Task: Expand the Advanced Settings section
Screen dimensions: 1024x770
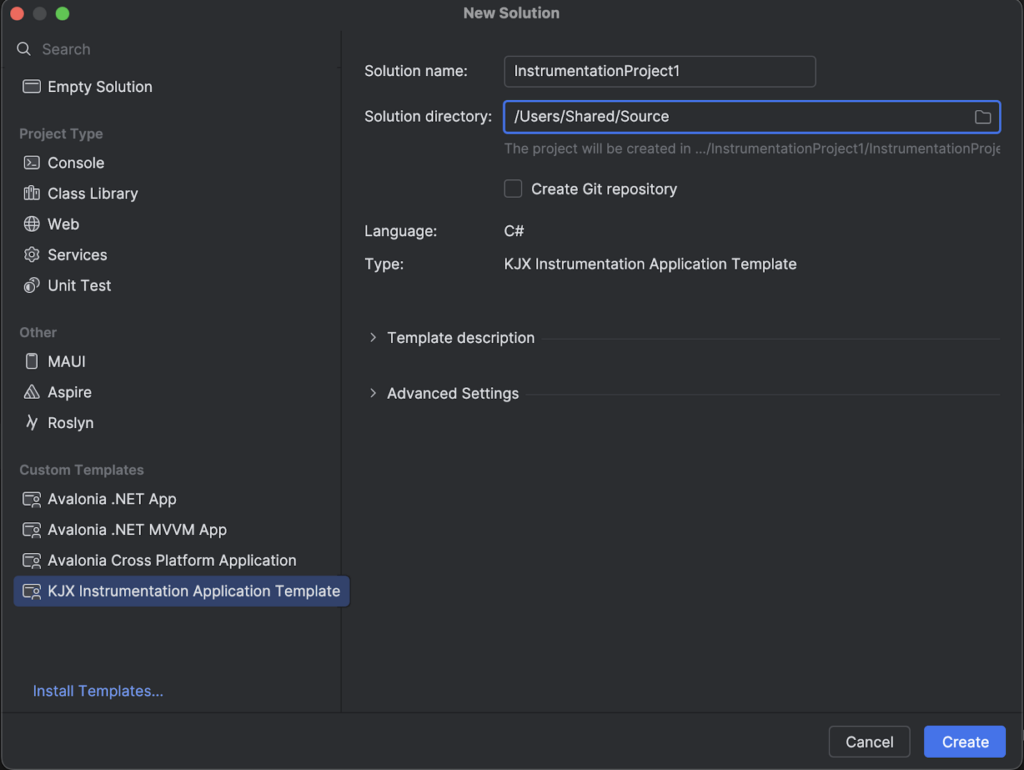Action: pos(373,394)
